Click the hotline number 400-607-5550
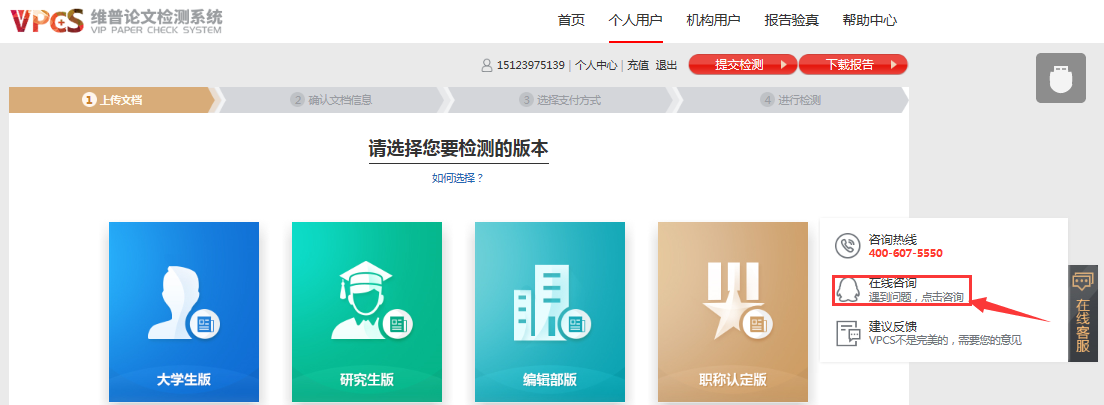Viewport: 1104px width, 405px height. coord(905,254)
